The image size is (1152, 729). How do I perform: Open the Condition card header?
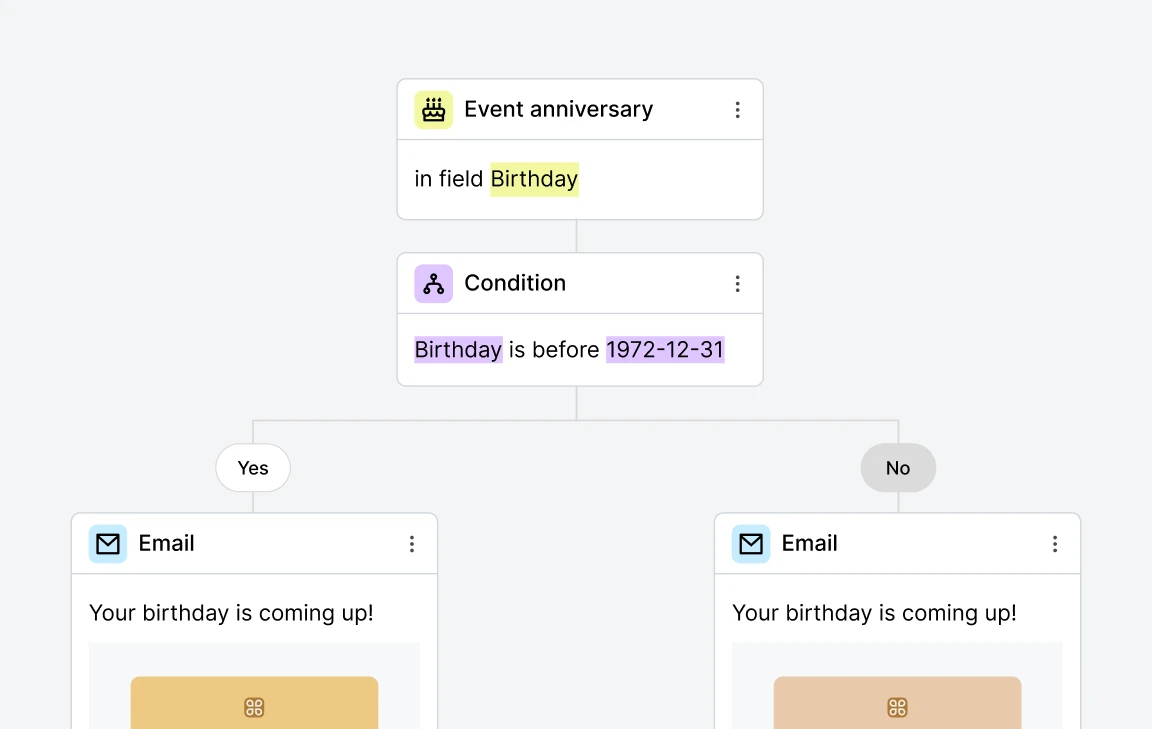515,283
